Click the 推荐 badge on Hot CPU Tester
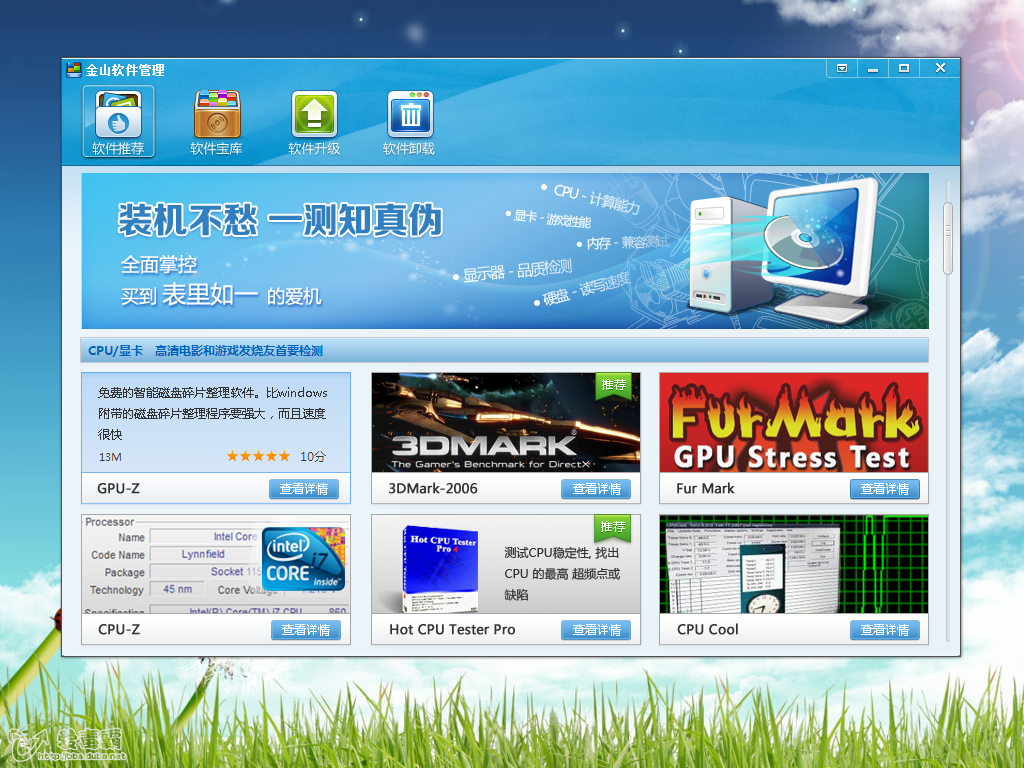This screenshot has height=768, width=1024. tap(613, 526)
